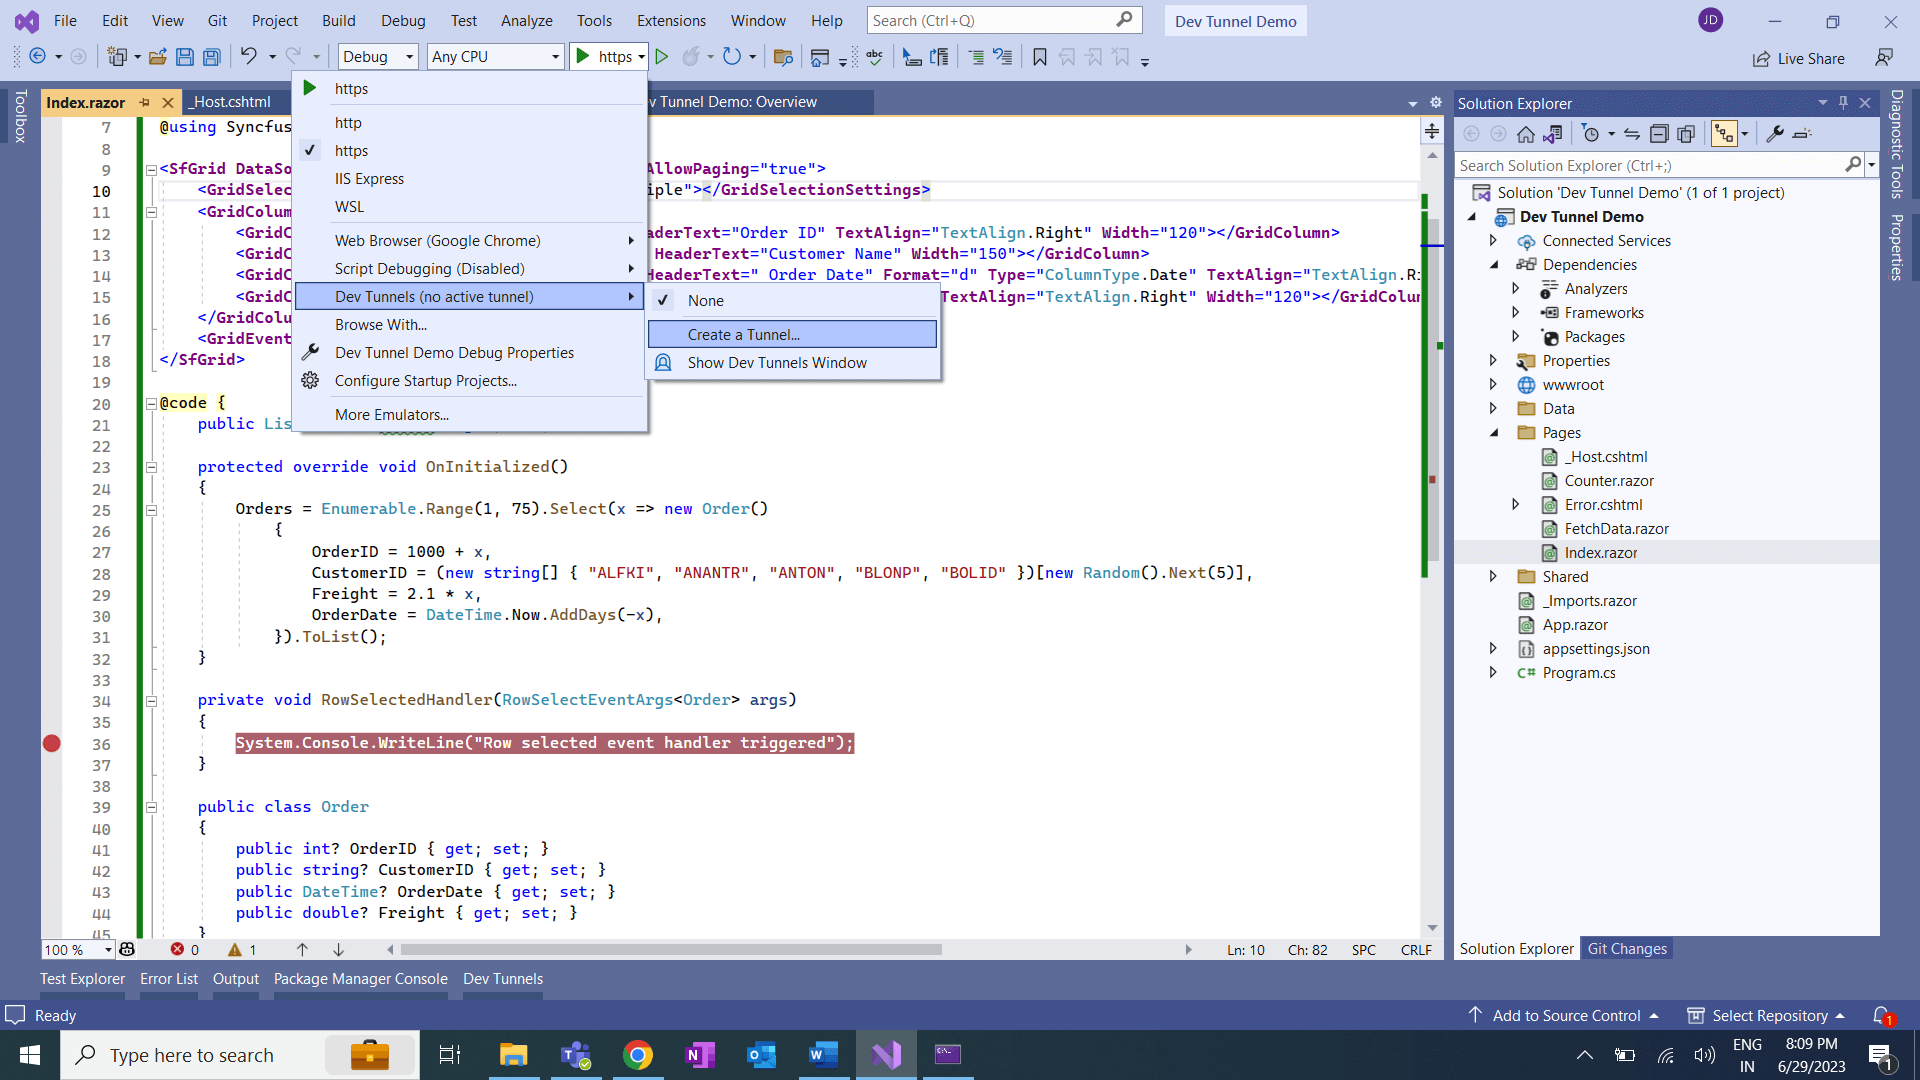Image resolution: width=1920 pixels, height=1080 pixels.
Task: Click Collapse All in Solution Explorer
Action: click(x=1659, y=134)
